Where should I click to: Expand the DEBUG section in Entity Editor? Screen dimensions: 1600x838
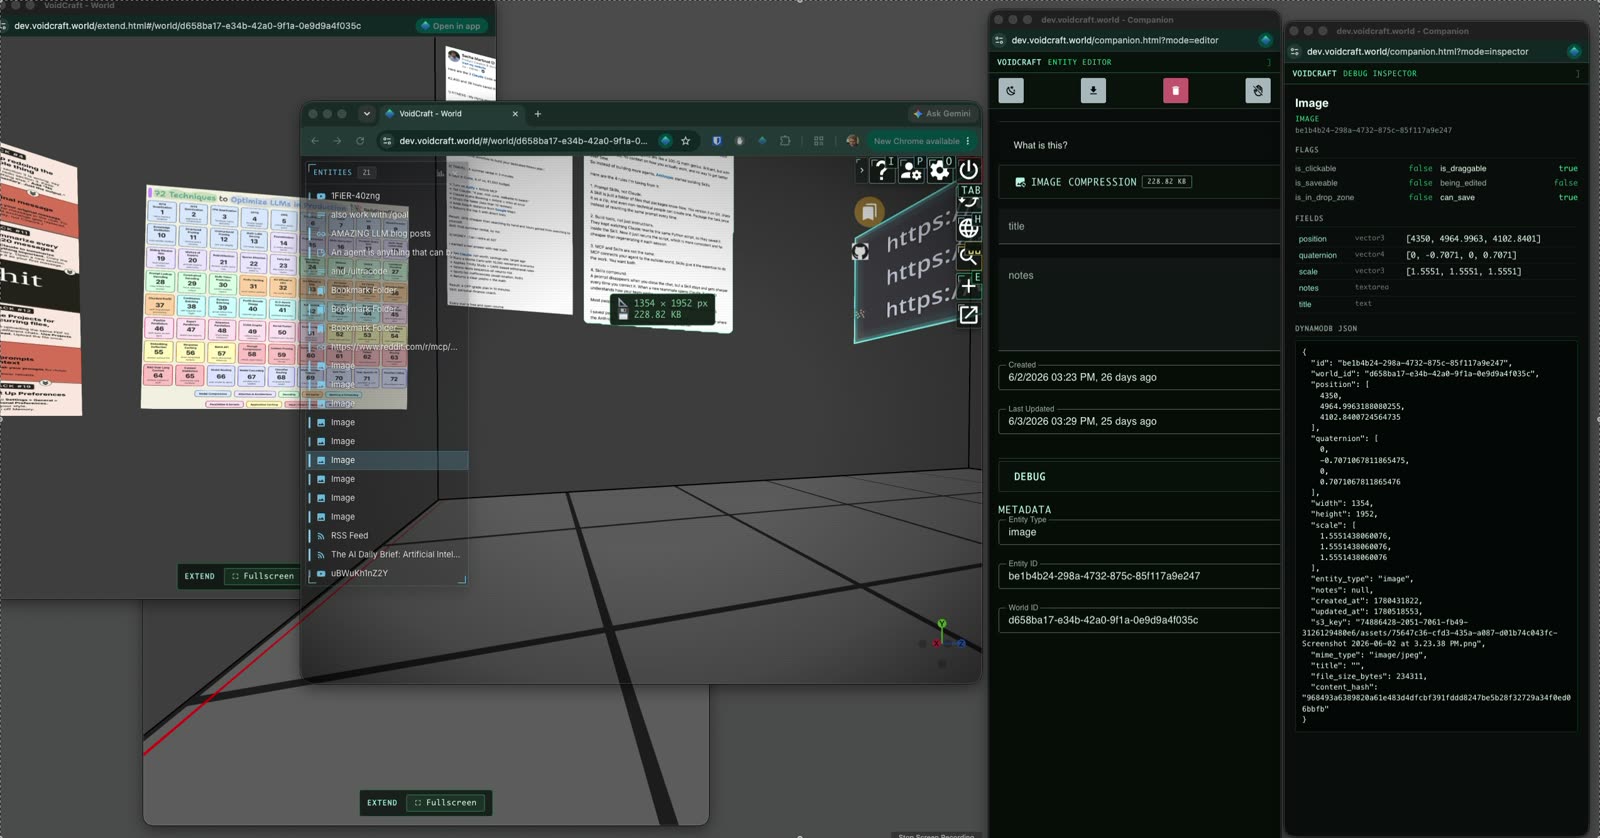click(x=1139, y=477)
